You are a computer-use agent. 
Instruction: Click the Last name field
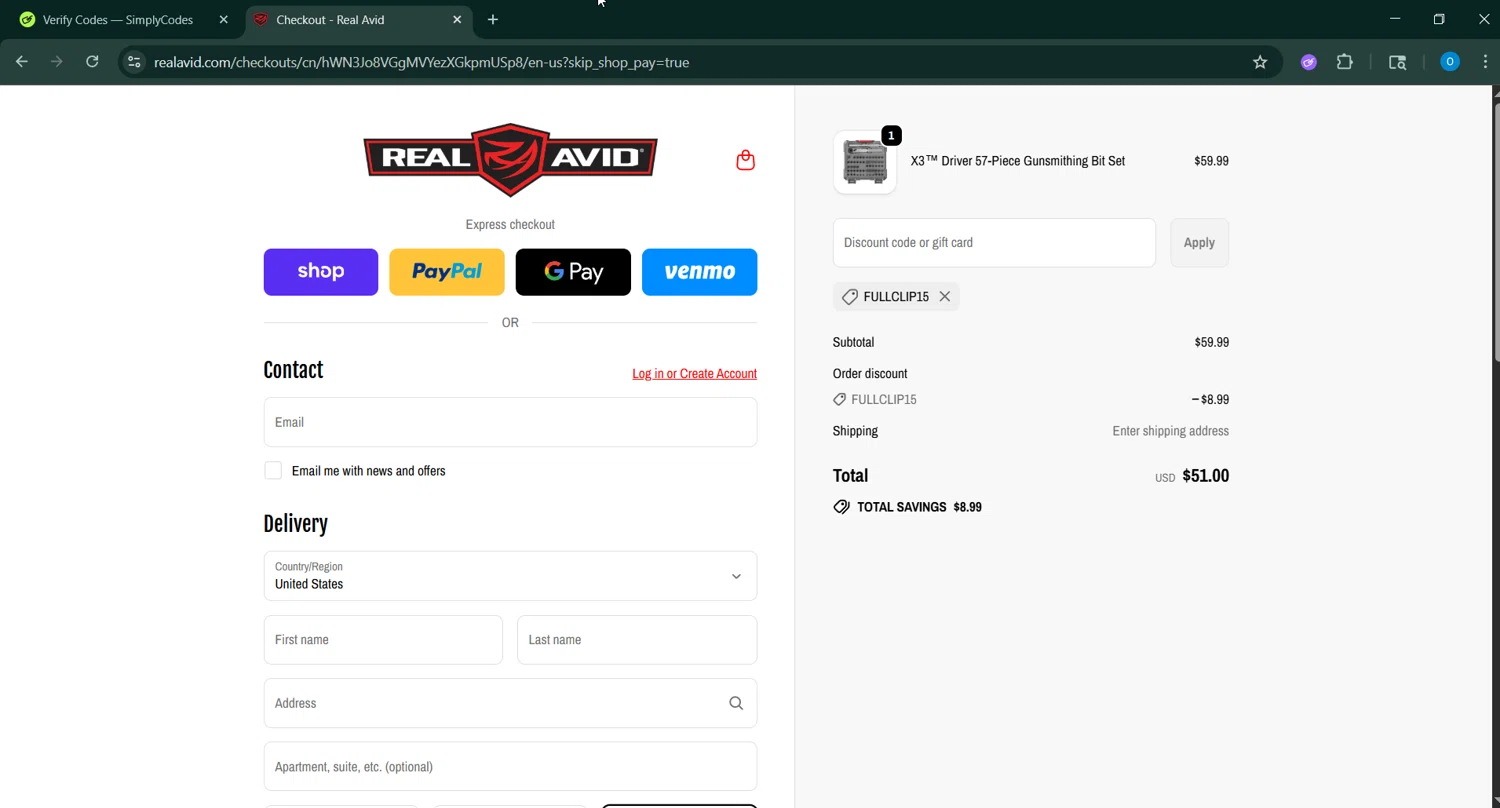637,640
